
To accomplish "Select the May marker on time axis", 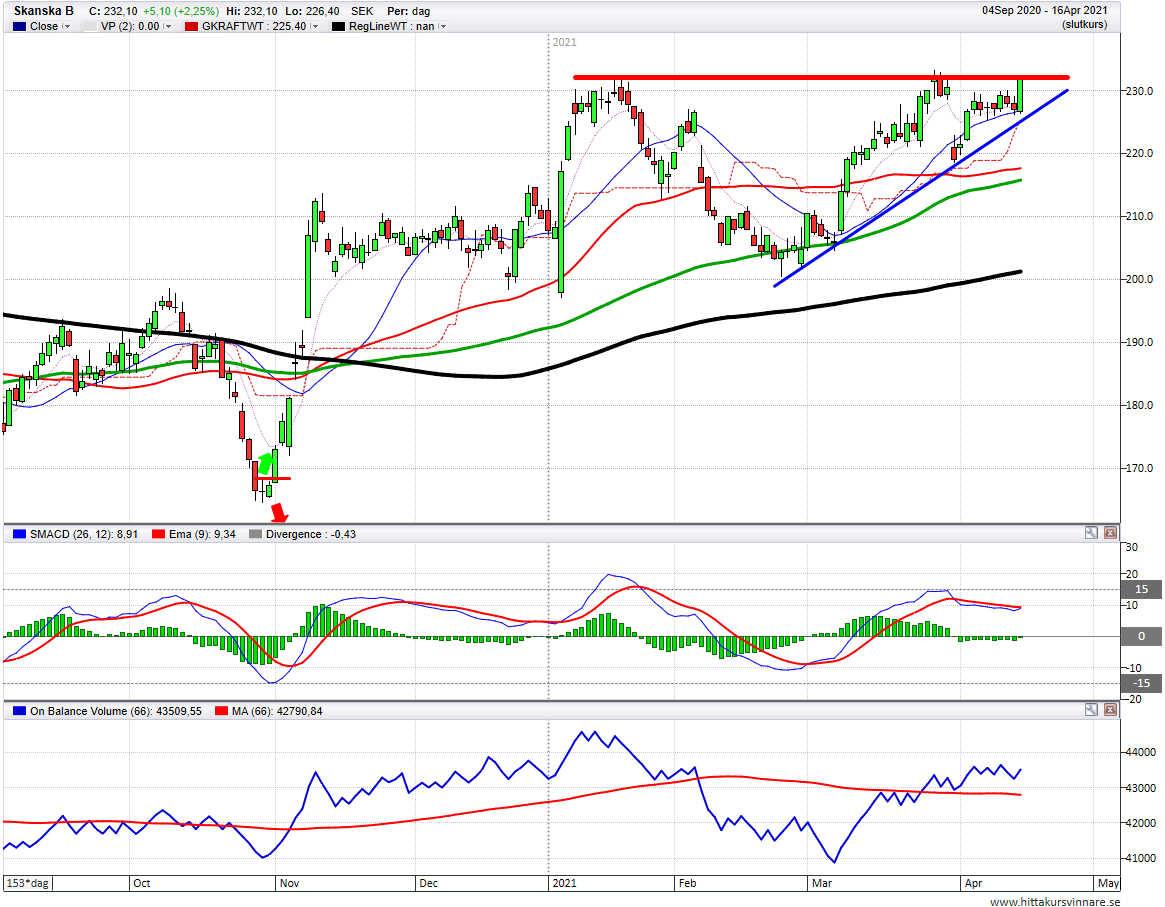I will click(x=1109, y=883).
